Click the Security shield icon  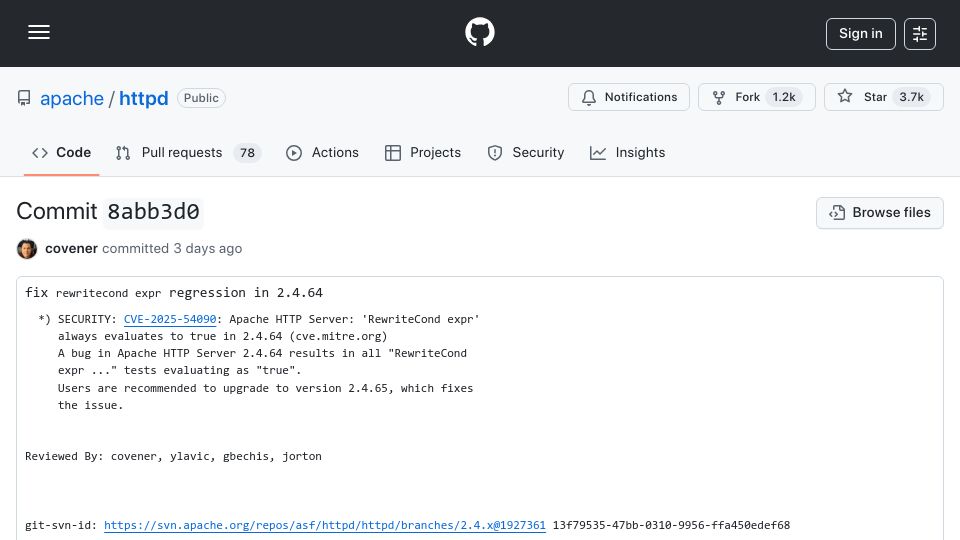coord(495,152)
